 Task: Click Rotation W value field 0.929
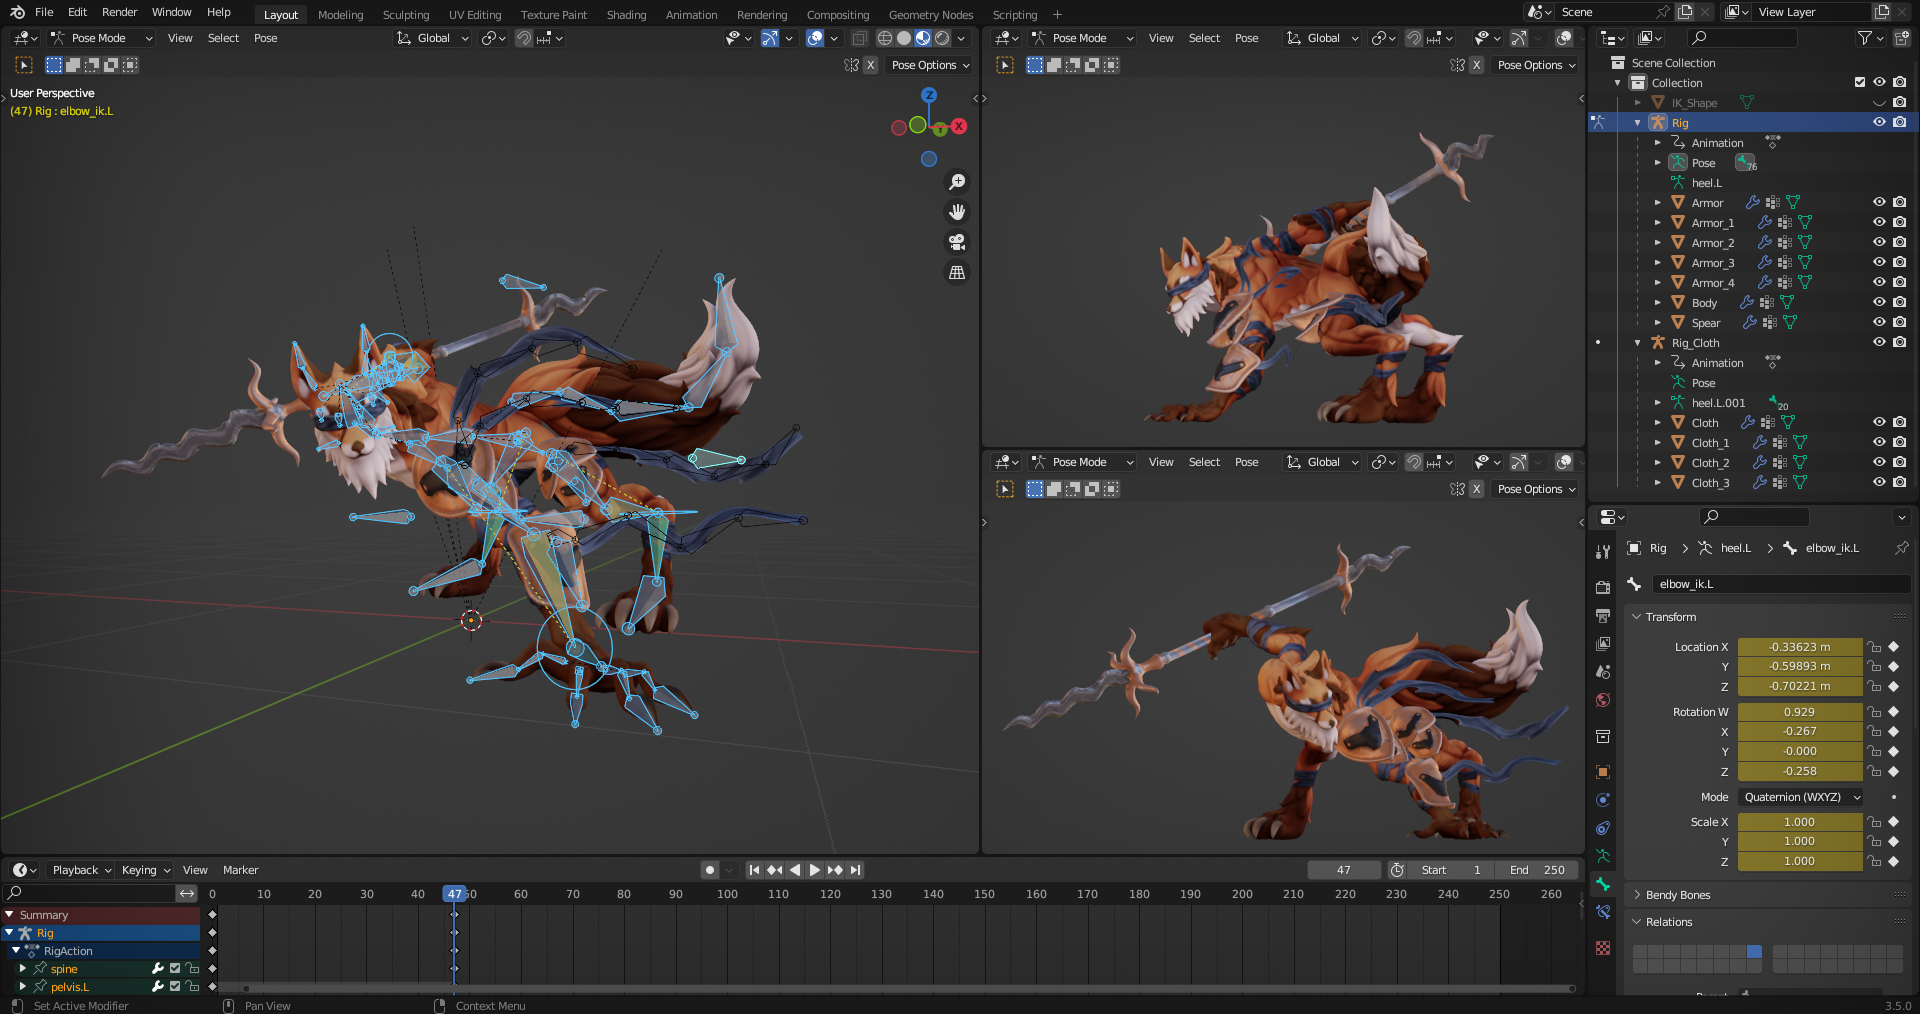(x=1800, y=712)
